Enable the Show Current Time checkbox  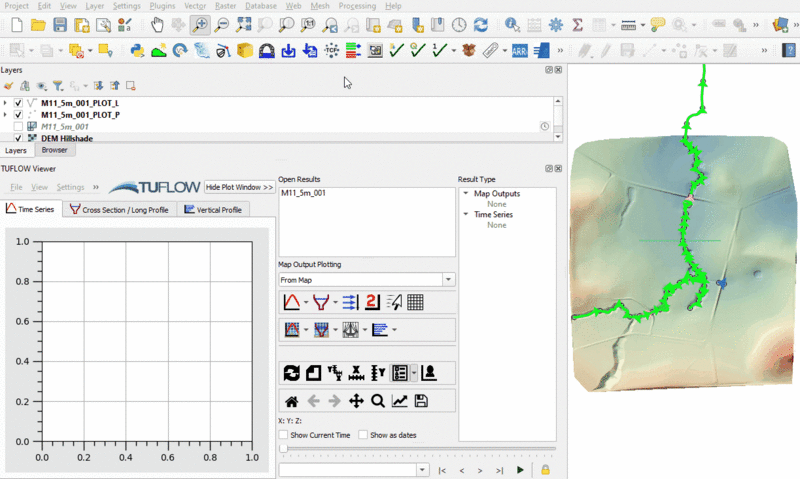283,435
